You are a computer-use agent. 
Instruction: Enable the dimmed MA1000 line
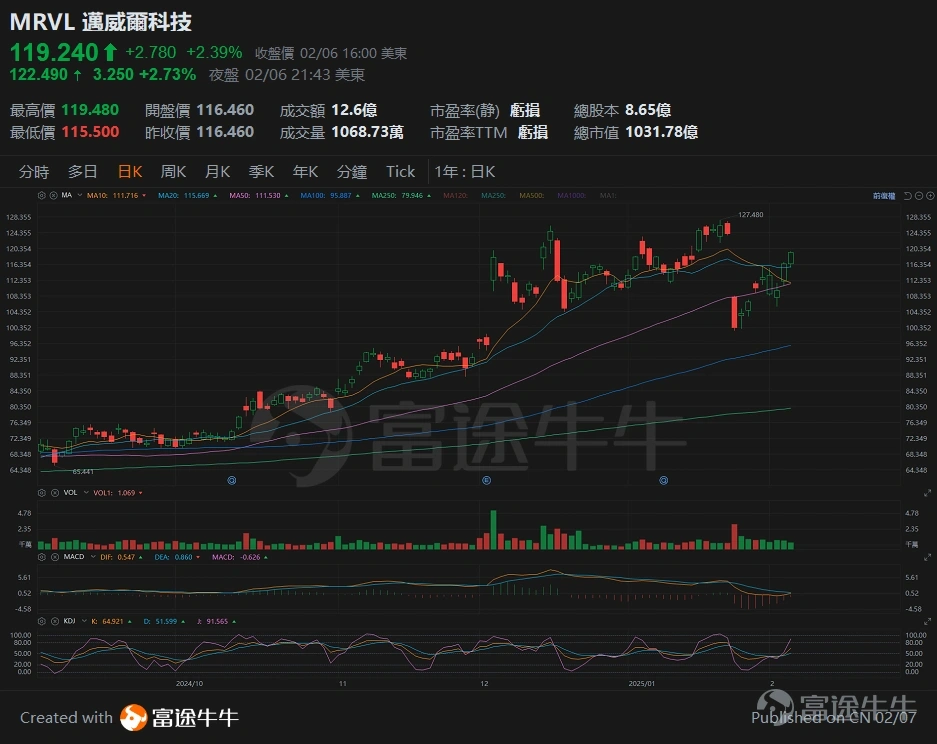pyautogui.click(x=572, y=195)
